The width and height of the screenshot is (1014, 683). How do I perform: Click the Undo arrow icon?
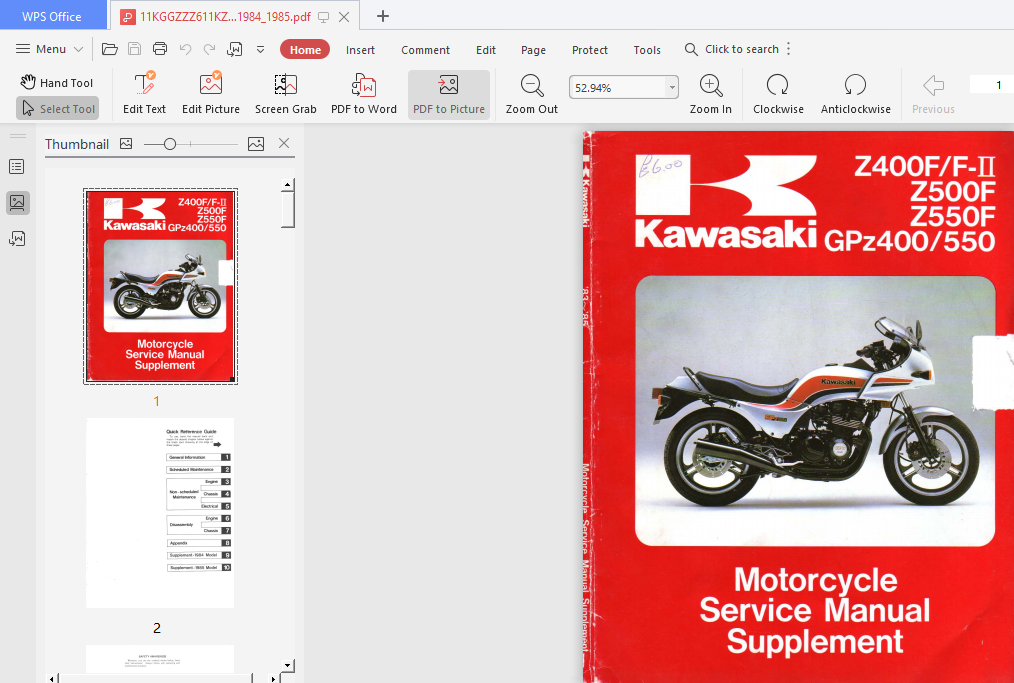(x=185, y=49)
